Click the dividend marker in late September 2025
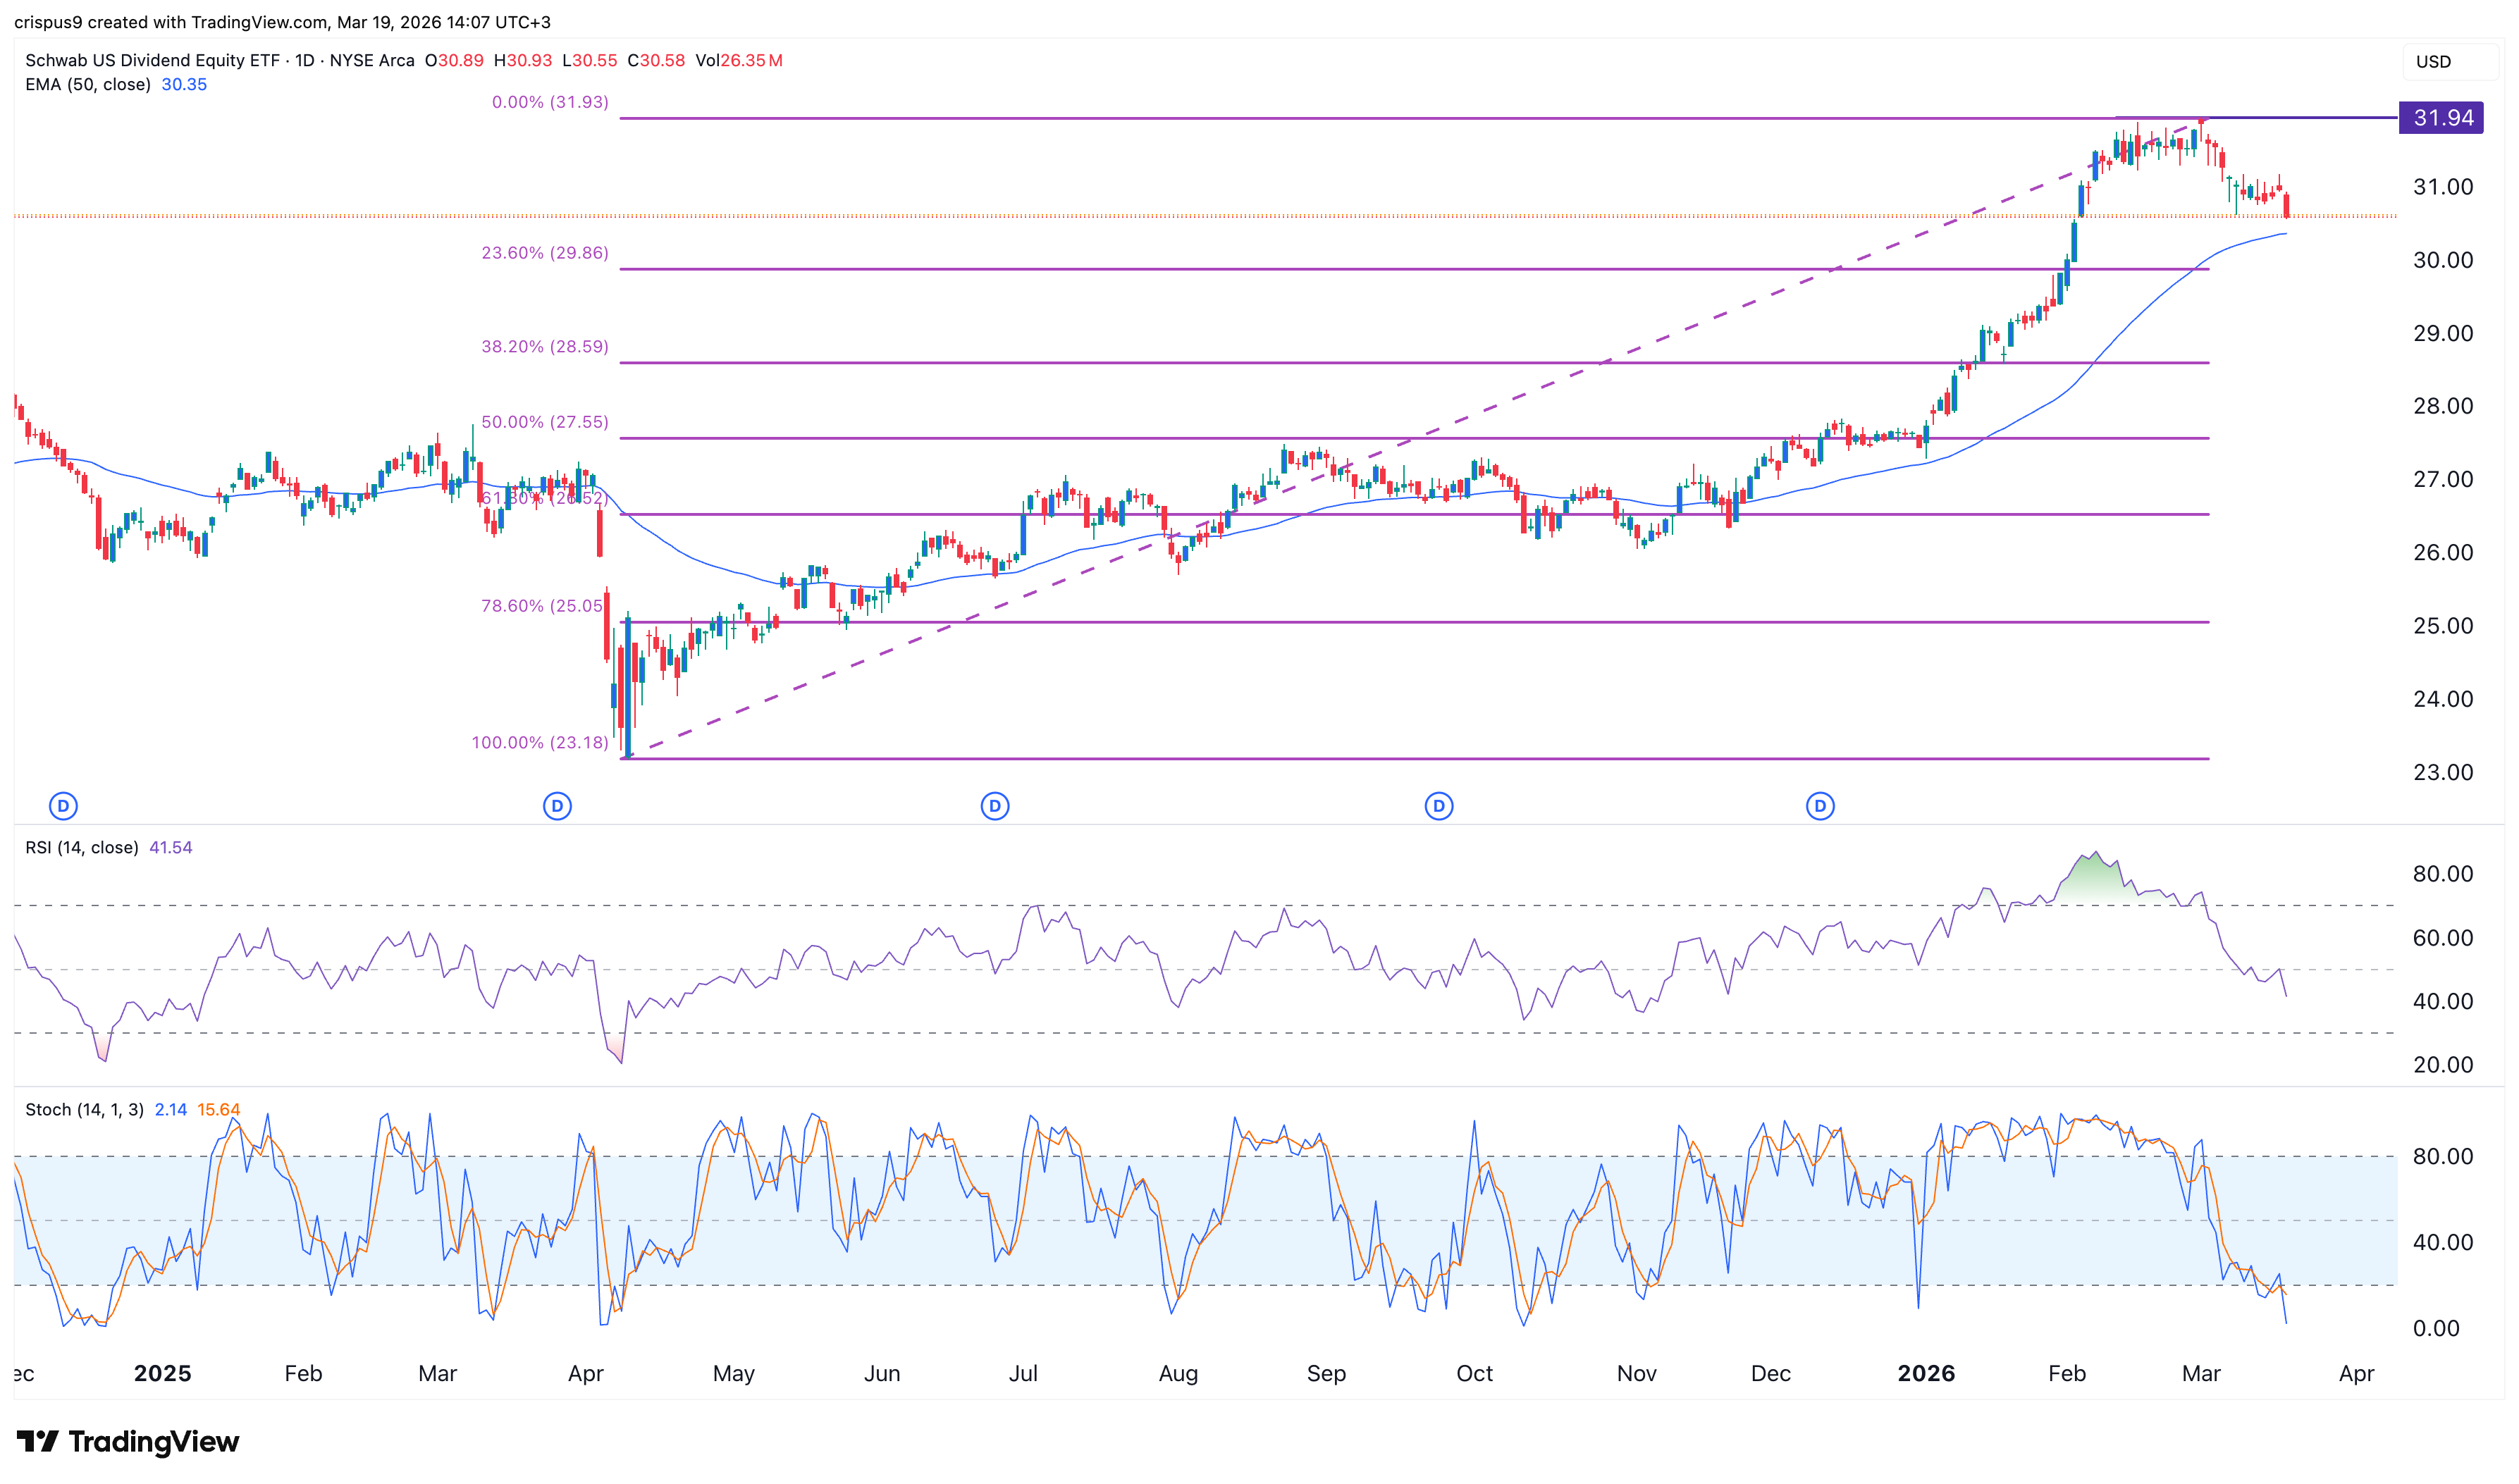2519x1484 pixels. tap(1438, 806)
